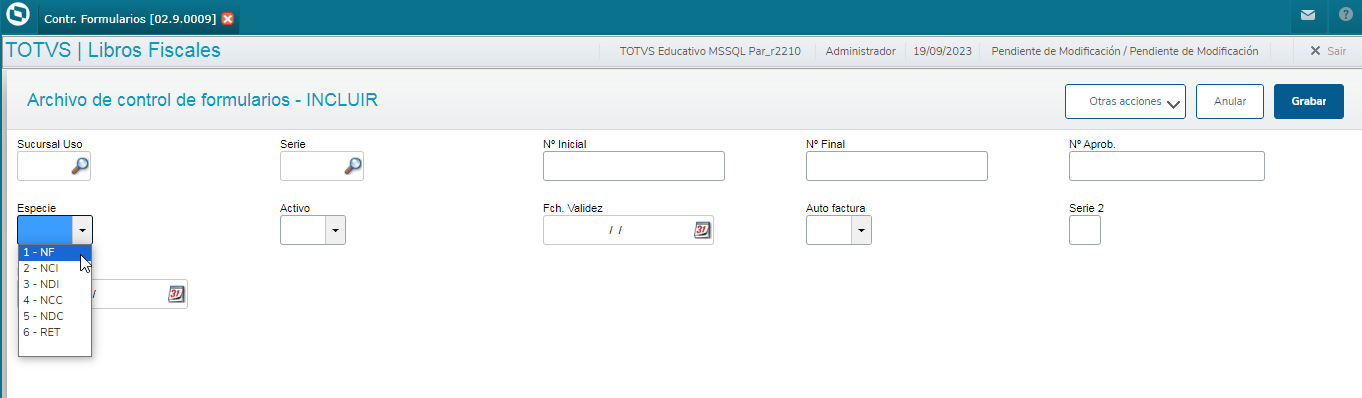Screen dimensions: 1362x398
Task: Focus the Nº Inicial input field
Action: (x=634, y=167)
